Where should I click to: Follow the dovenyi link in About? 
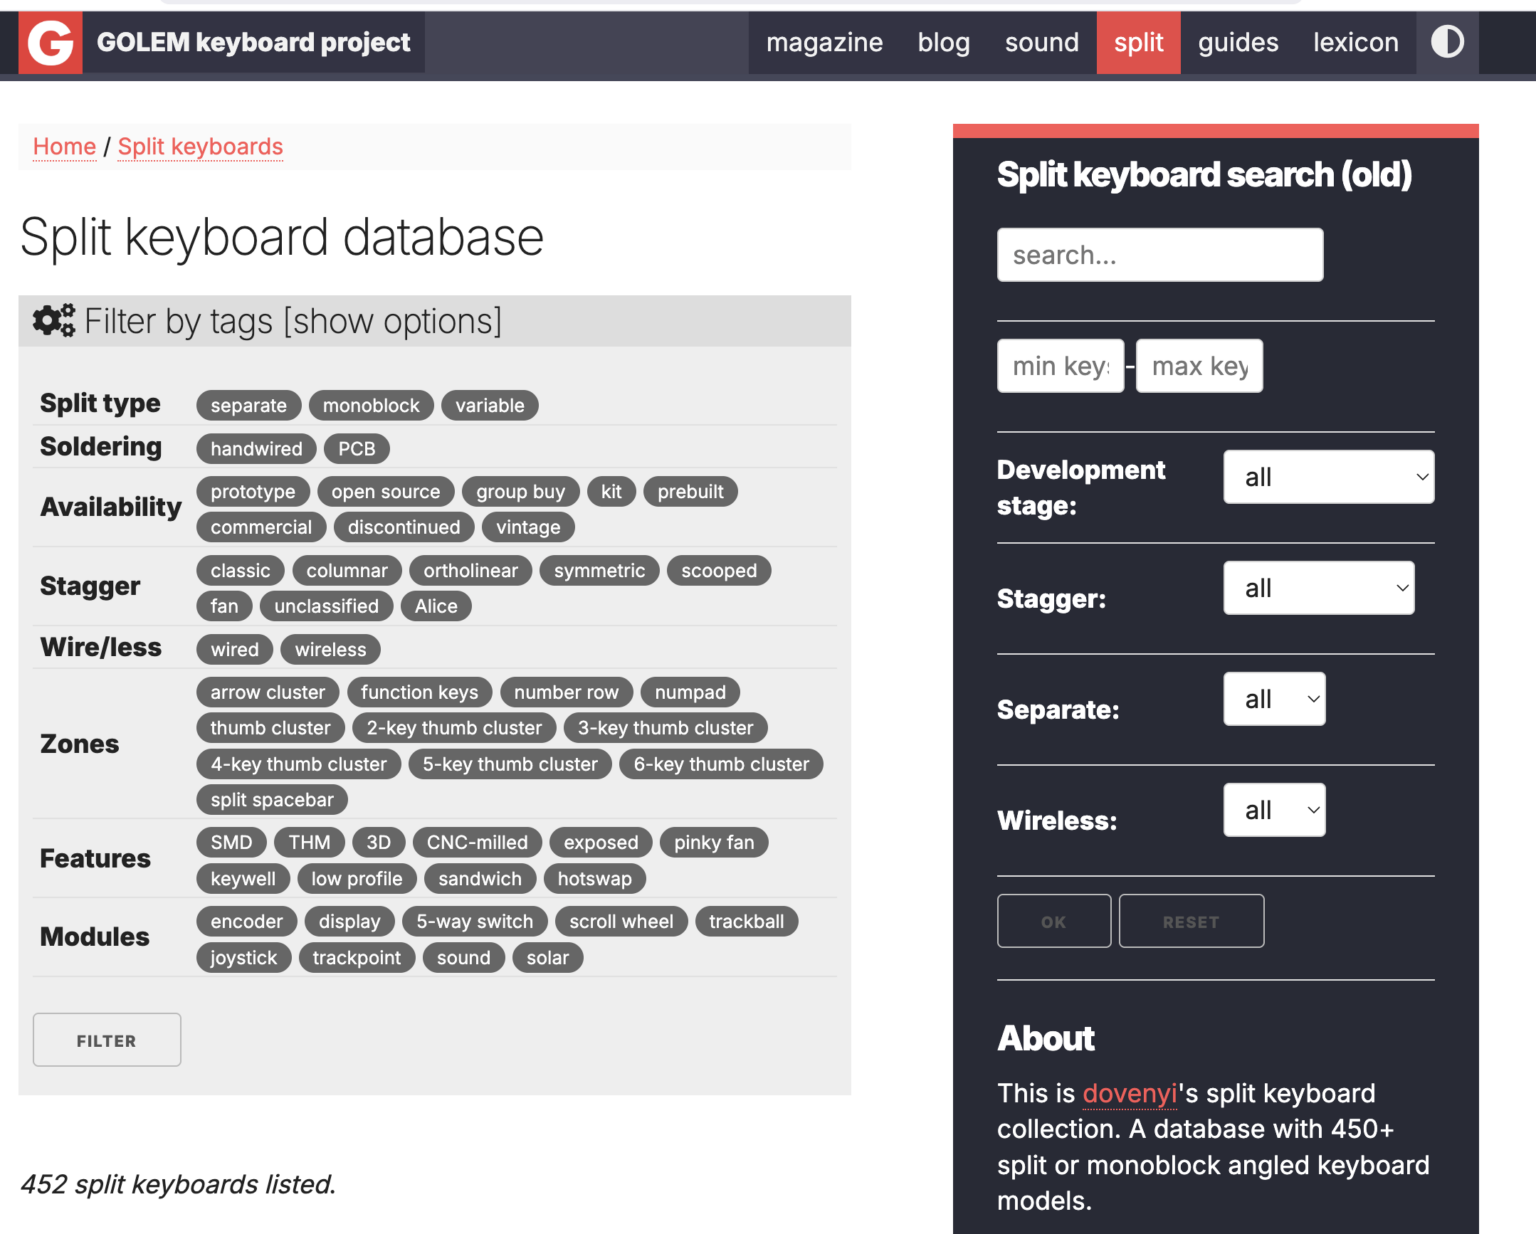click(x=1129, y=1094)
